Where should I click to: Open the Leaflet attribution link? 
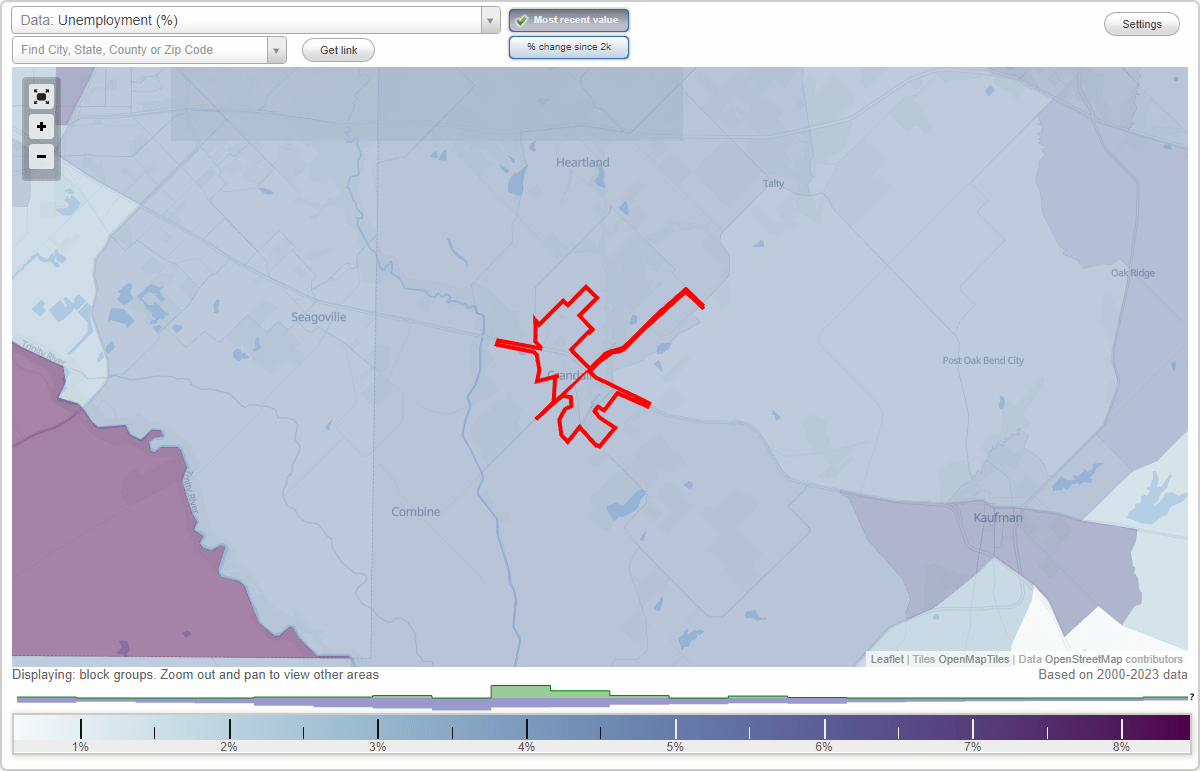click(x=887, y=659)
